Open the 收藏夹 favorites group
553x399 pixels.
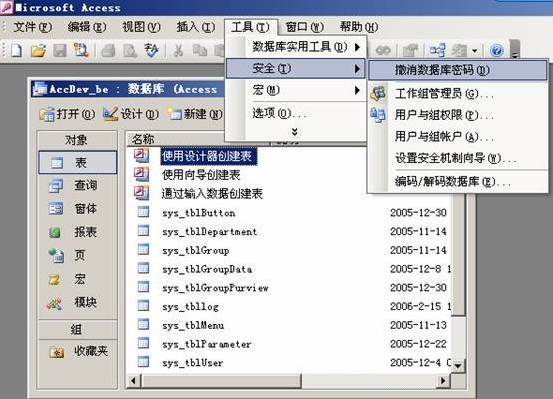[78, 351]
